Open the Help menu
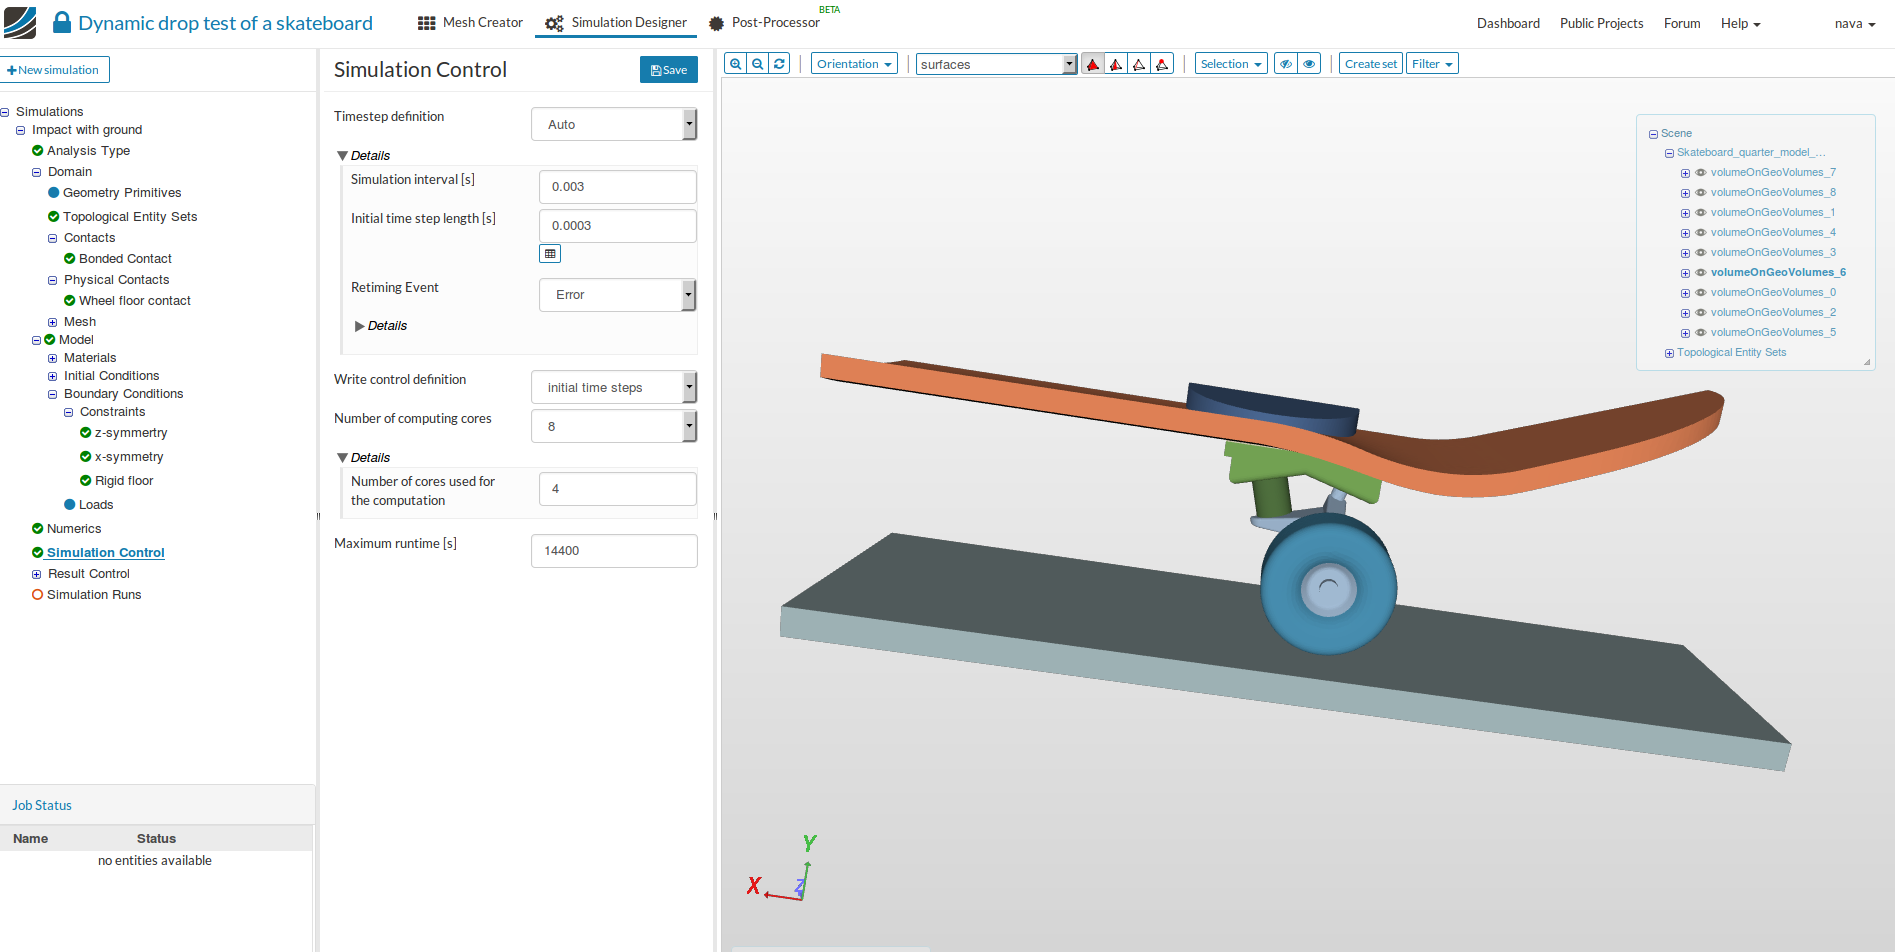This screenshot has width=1895, height=952. click(x=1740, y=23)
